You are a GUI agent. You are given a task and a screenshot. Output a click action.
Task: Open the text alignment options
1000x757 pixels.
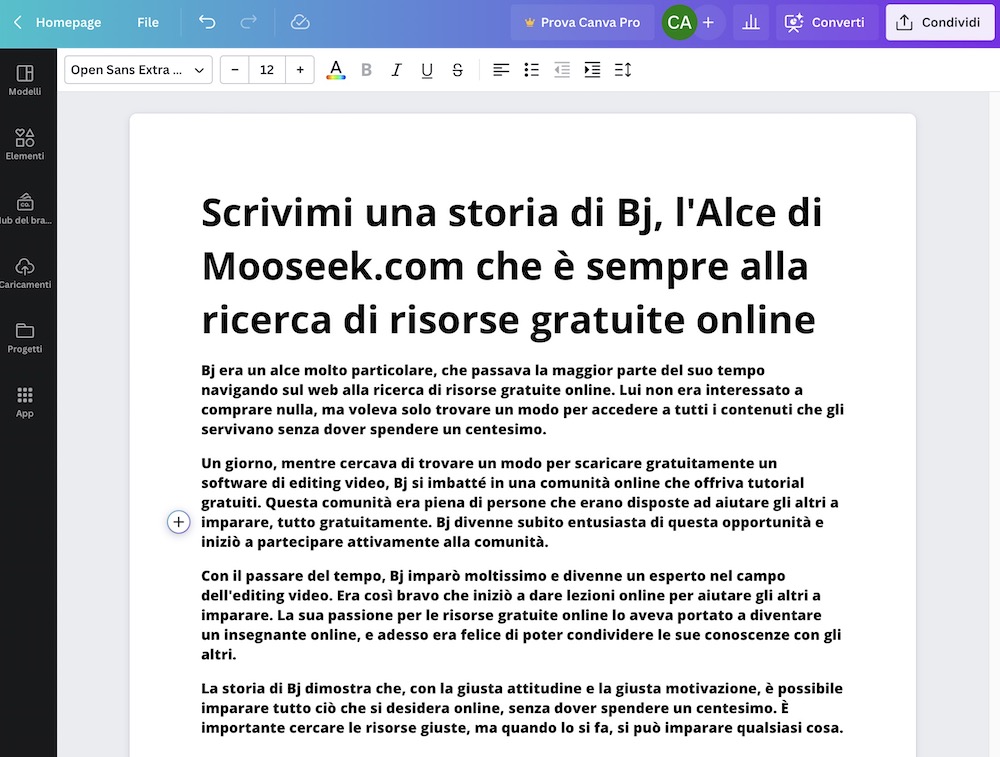(x=501, y=69)
